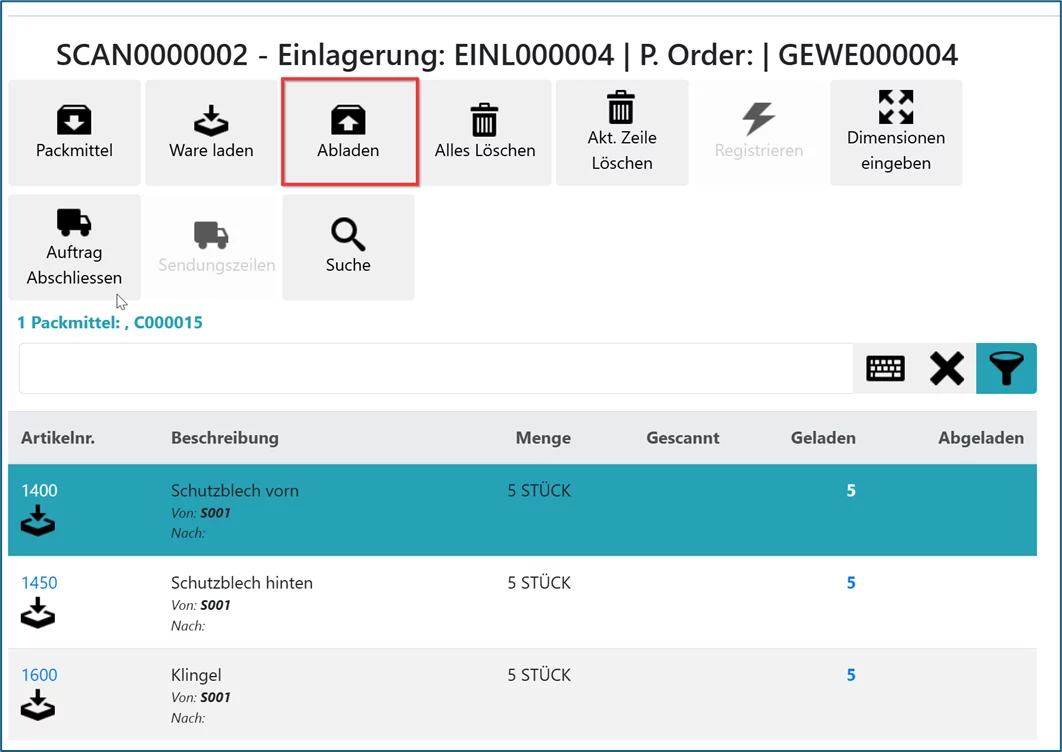Click the load icon under article 1600
Screen dimensions: 1062x752
38,704
